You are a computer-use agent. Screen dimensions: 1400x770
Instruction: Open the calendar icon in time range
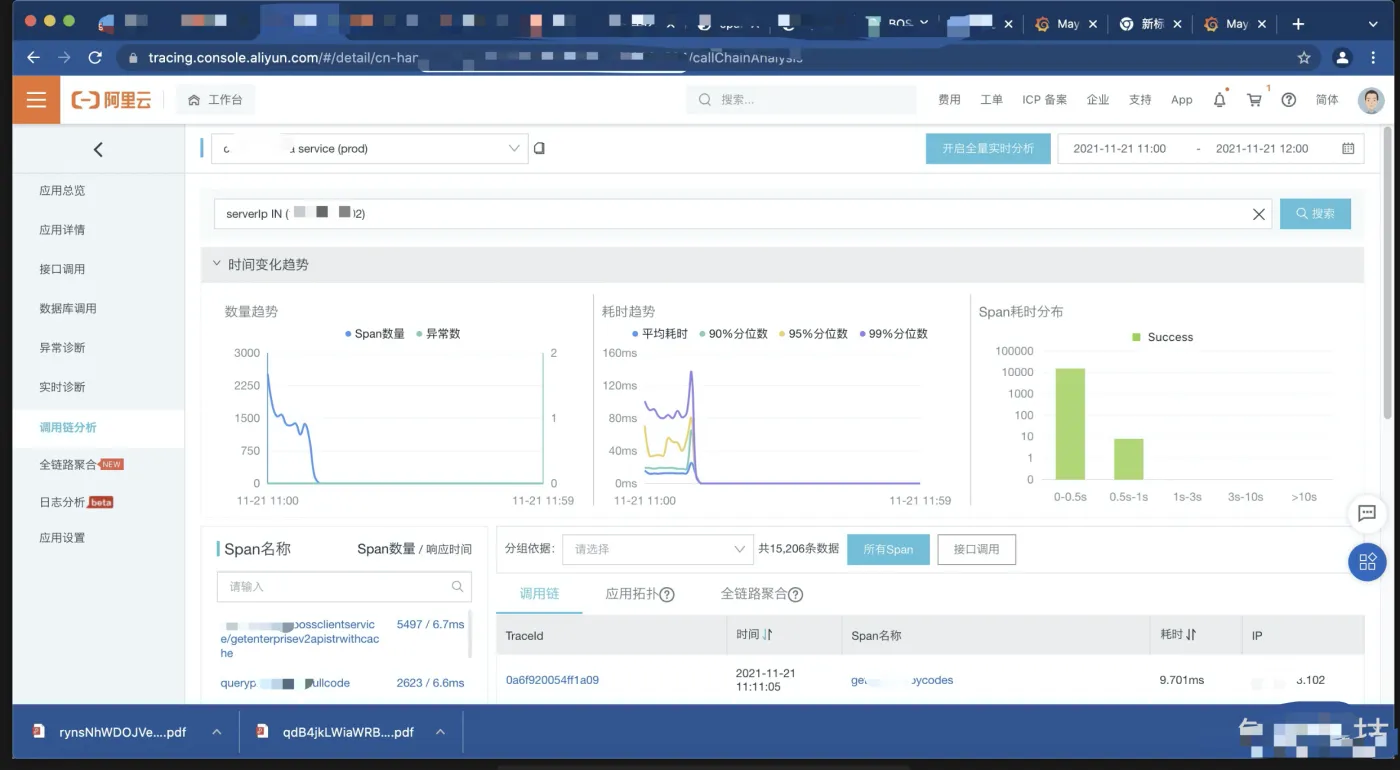[x=1348, y=148]
